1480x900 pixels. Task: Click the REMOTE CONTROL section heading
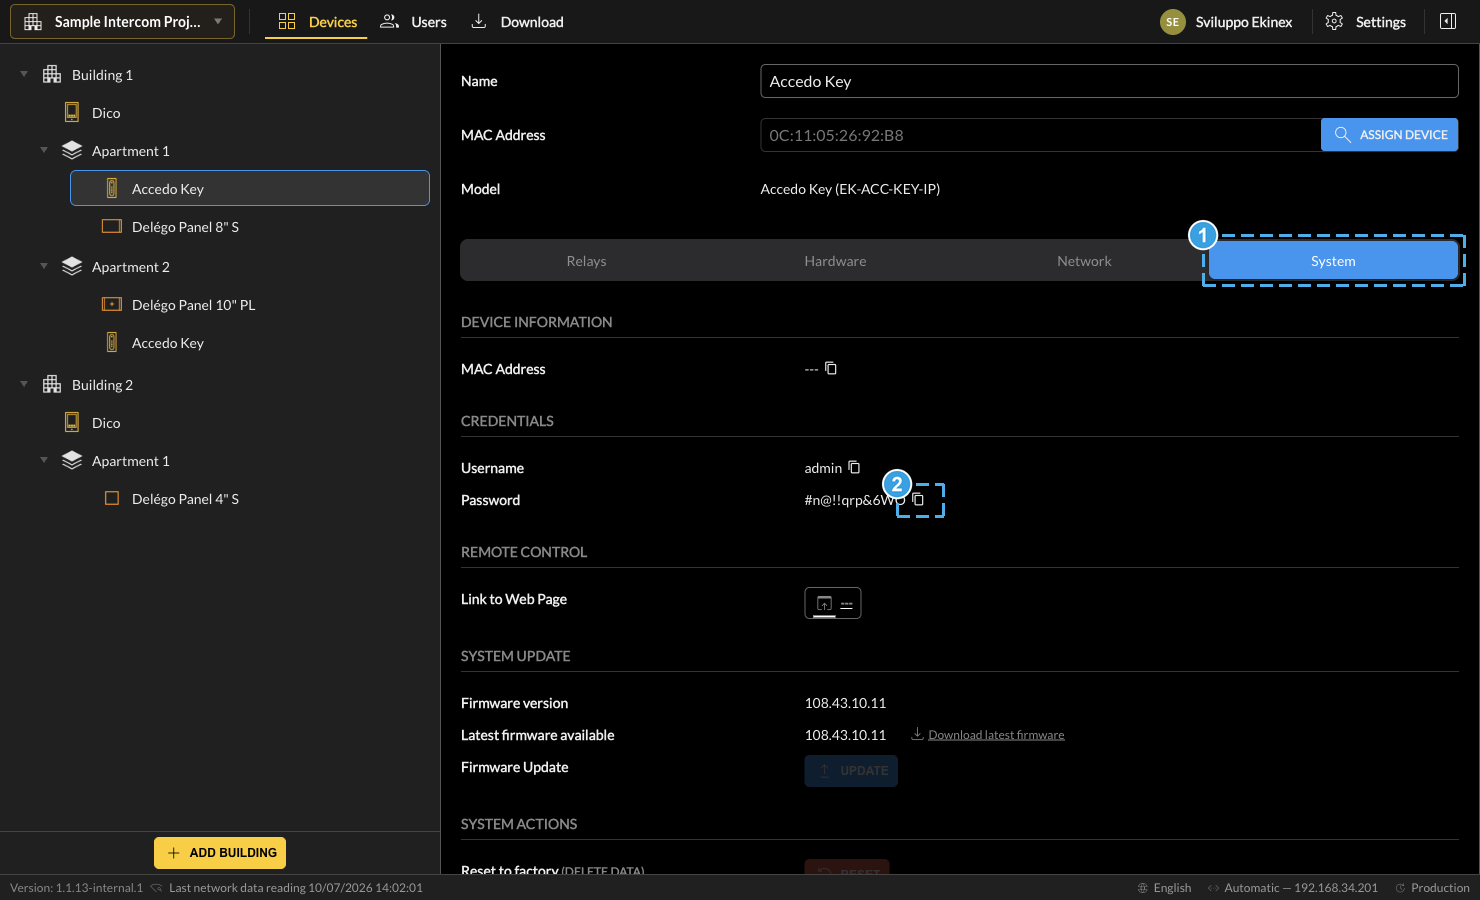[524, 552]
